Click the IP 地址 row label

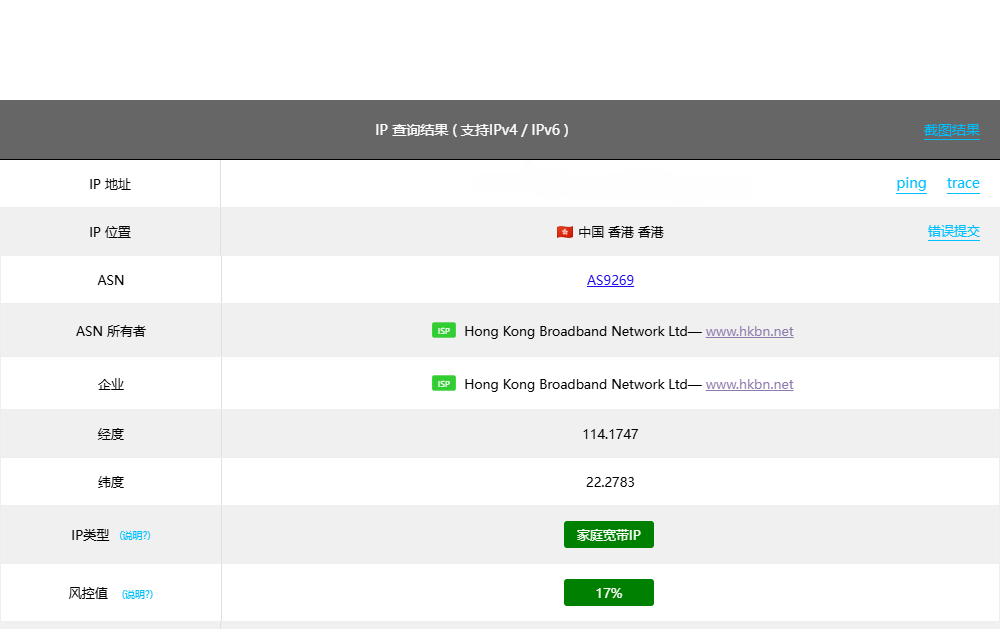110,184
